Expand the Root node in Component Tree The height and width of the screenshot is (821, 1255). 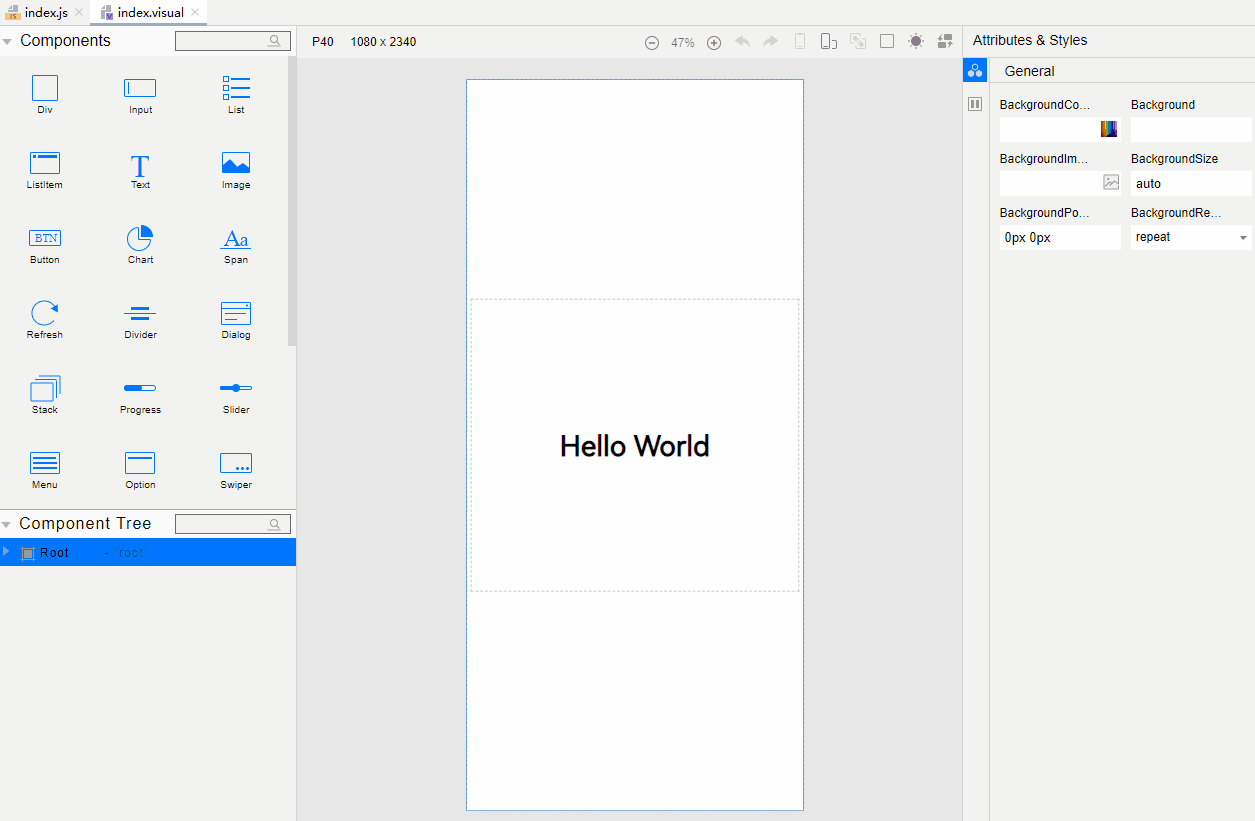[7, 552]
